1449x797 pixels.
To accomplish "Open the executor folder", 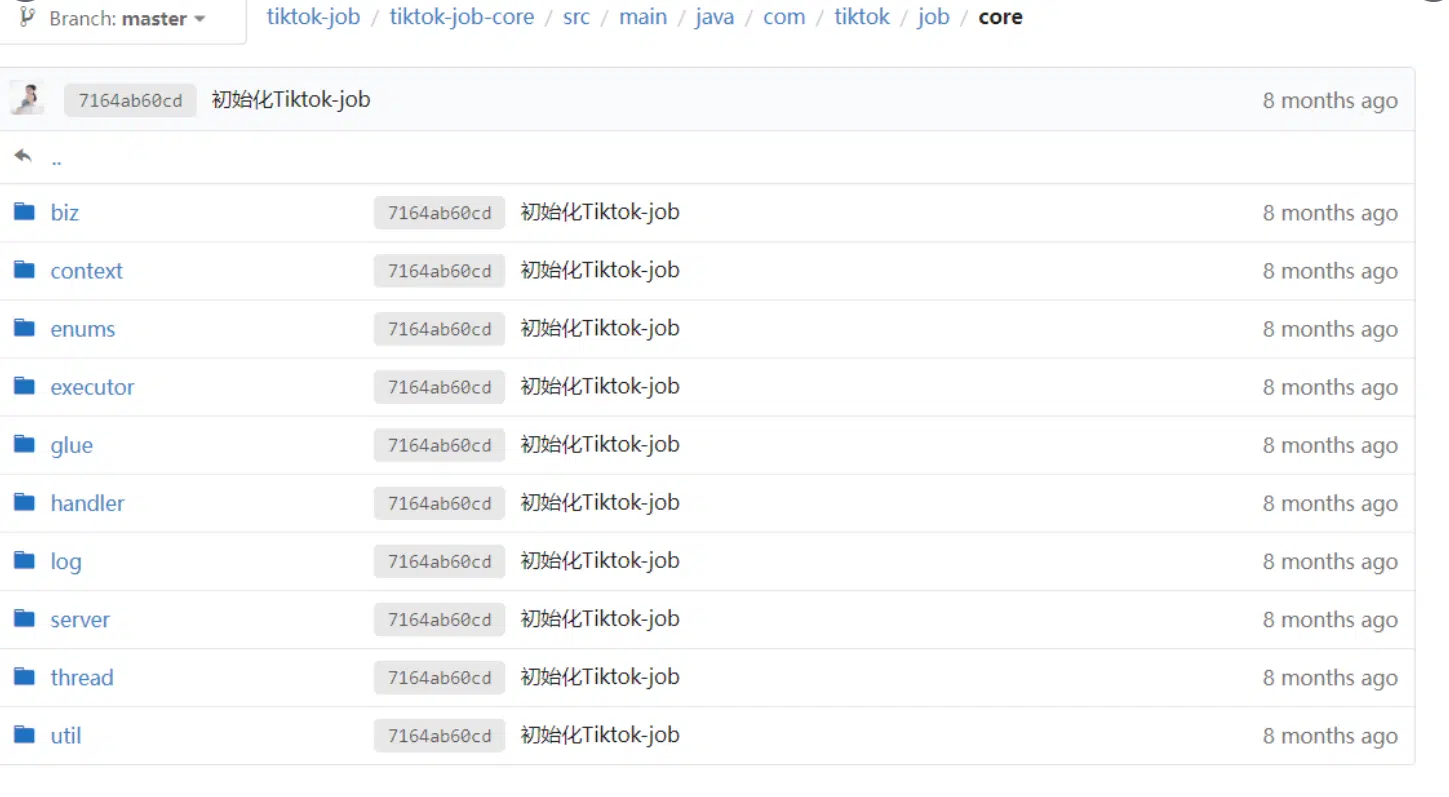I will coord(92,387).
